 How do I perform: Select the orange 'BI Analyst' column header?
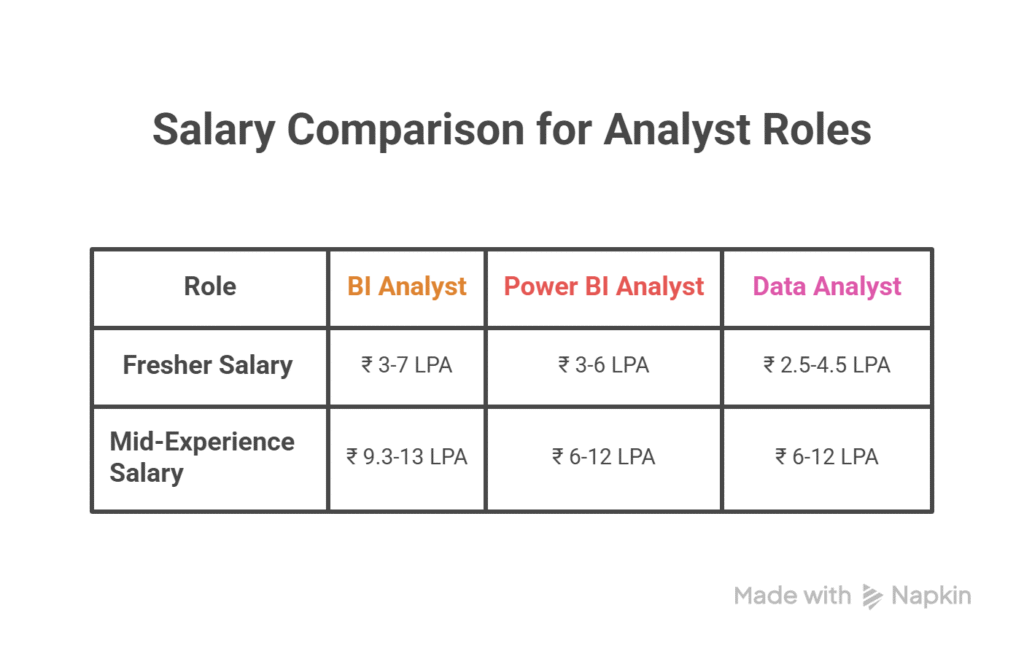tap(407, 287)
